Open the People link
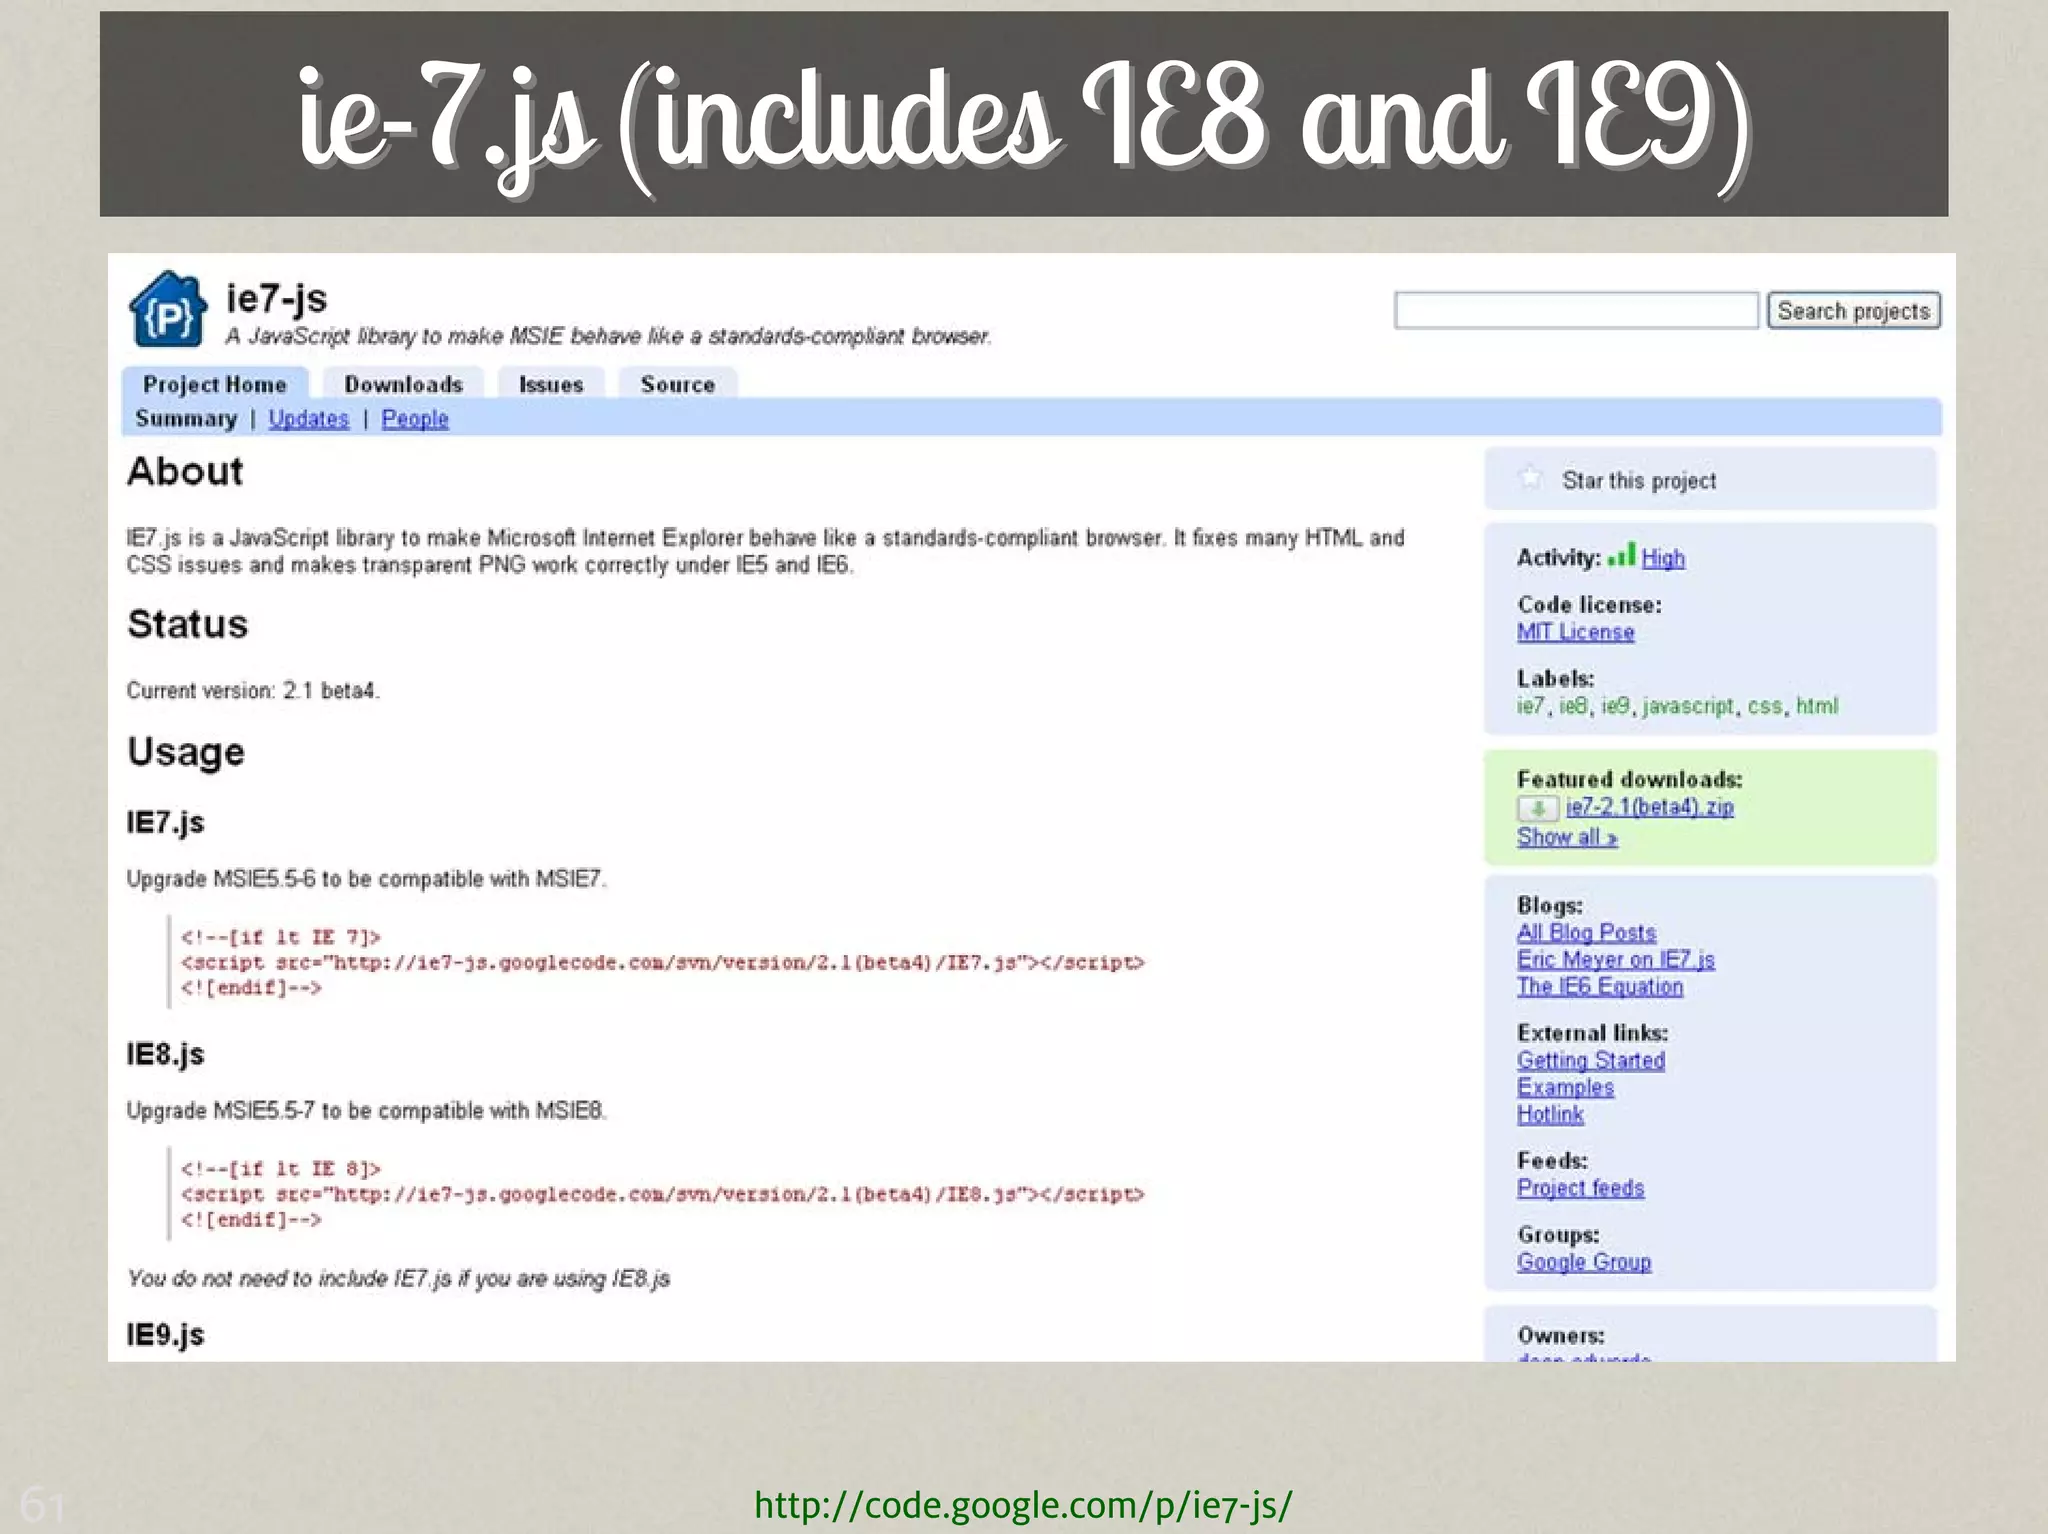 415,419
